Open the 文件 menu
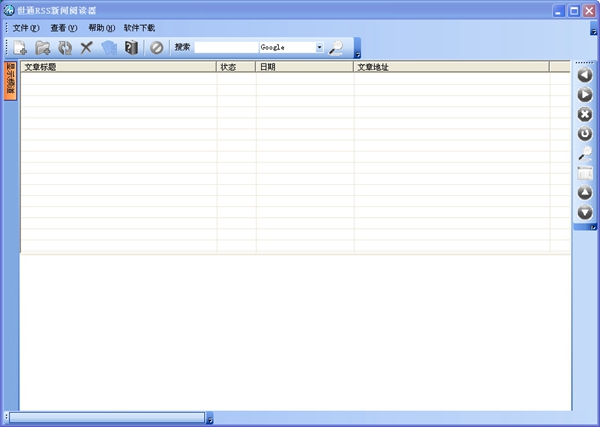This screenshot has height=427, width=600. (x=26, y=28)
